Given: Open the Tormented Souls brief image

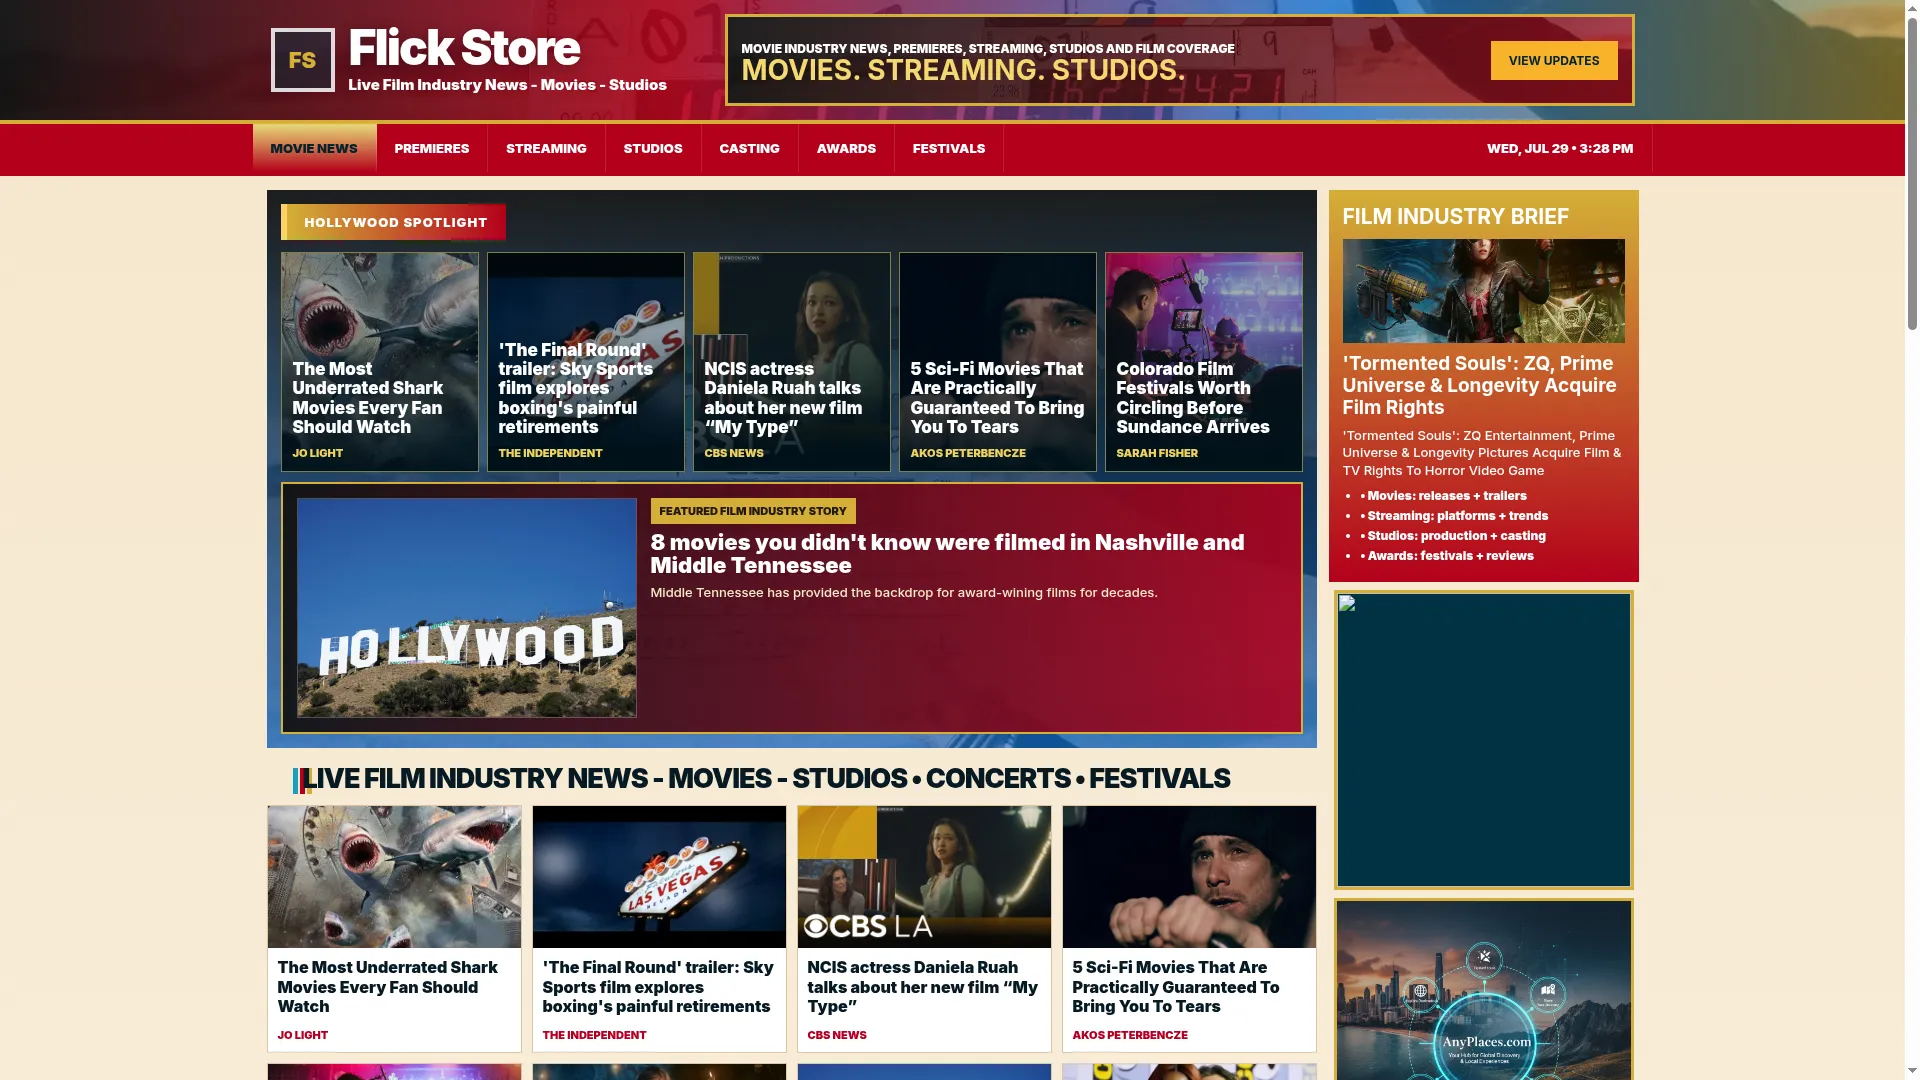Looking at the screenshot, I should 1483,291.
